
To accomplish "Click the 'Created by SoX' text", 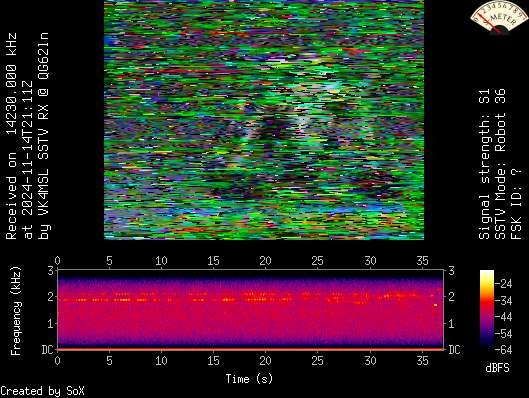I will pos(42,391).
